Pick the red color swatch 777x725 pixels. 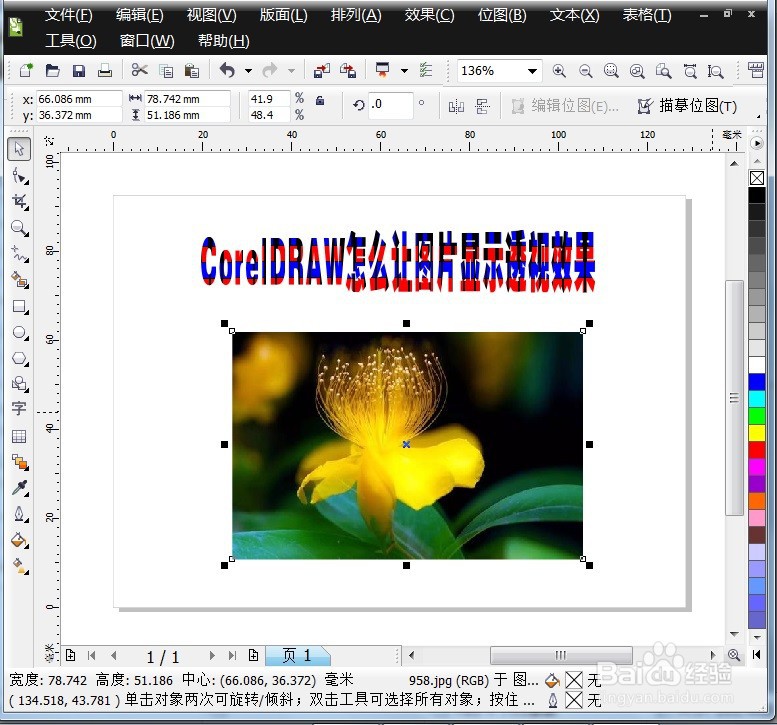[x=757, y=449]
